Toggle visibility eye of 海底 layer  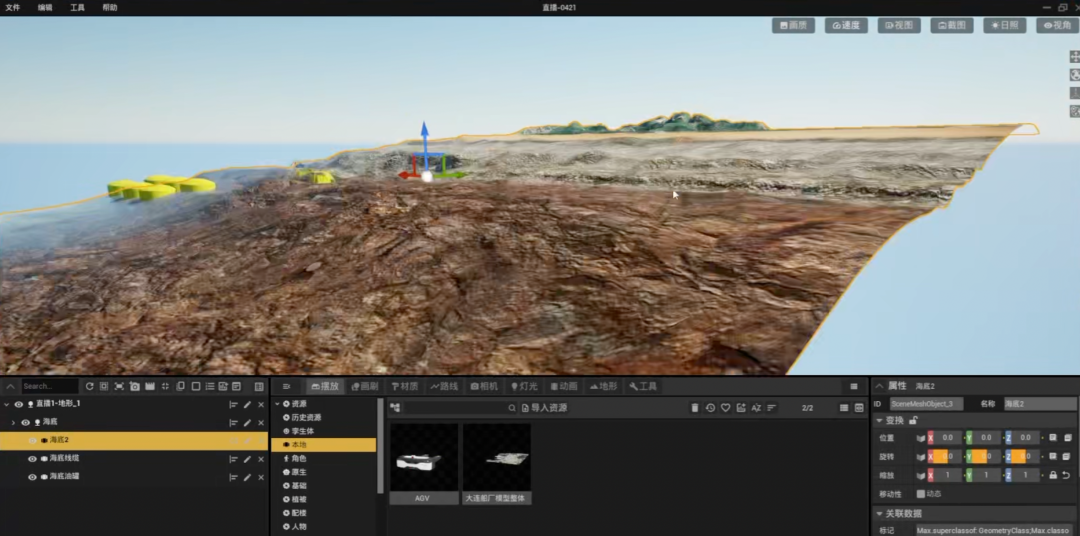(25, 422)
